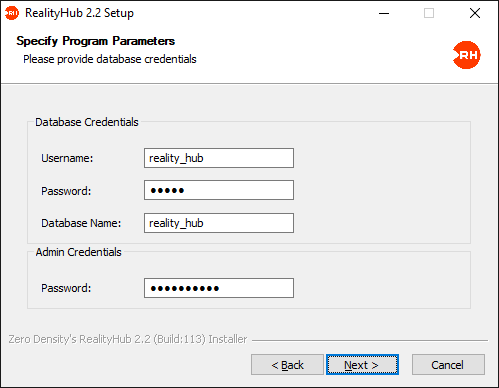Close the RealityHub 2.2 Setup window
Viewport: 499px width, 388px height.
(475, 13)
